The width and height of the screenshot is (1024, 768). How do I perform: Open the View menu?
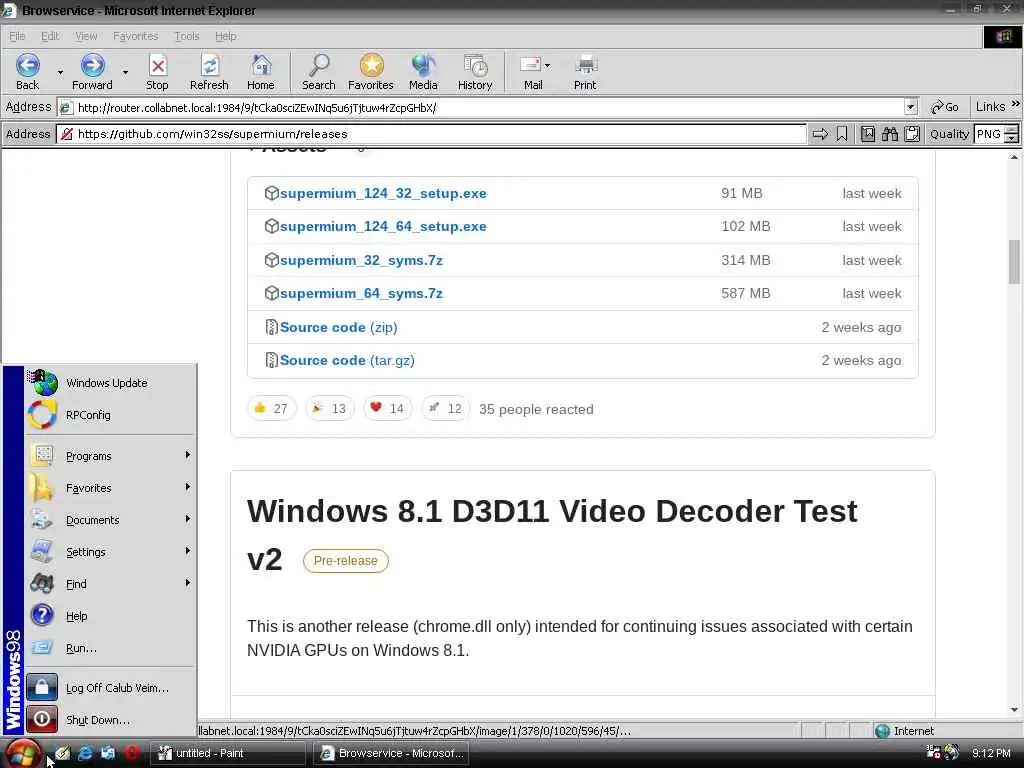tap(86, 36)
